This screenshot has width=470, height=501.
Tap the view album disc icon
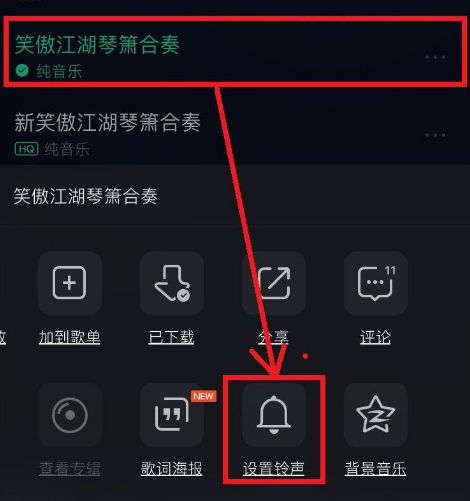70,415
